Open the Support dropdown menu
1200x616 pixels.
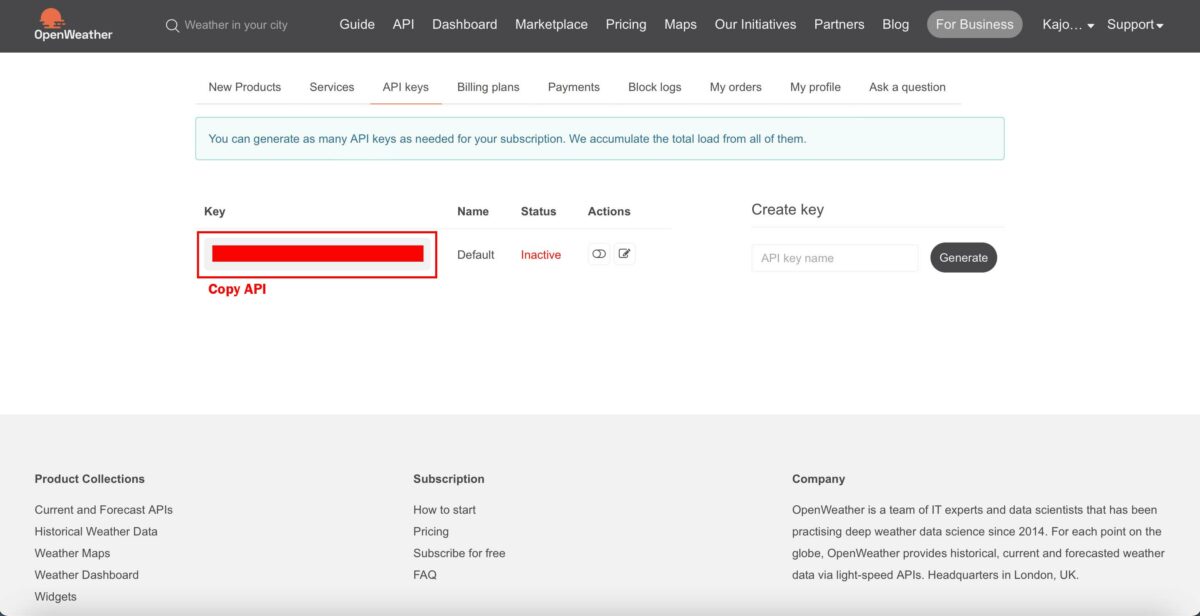coord(1135,25)
